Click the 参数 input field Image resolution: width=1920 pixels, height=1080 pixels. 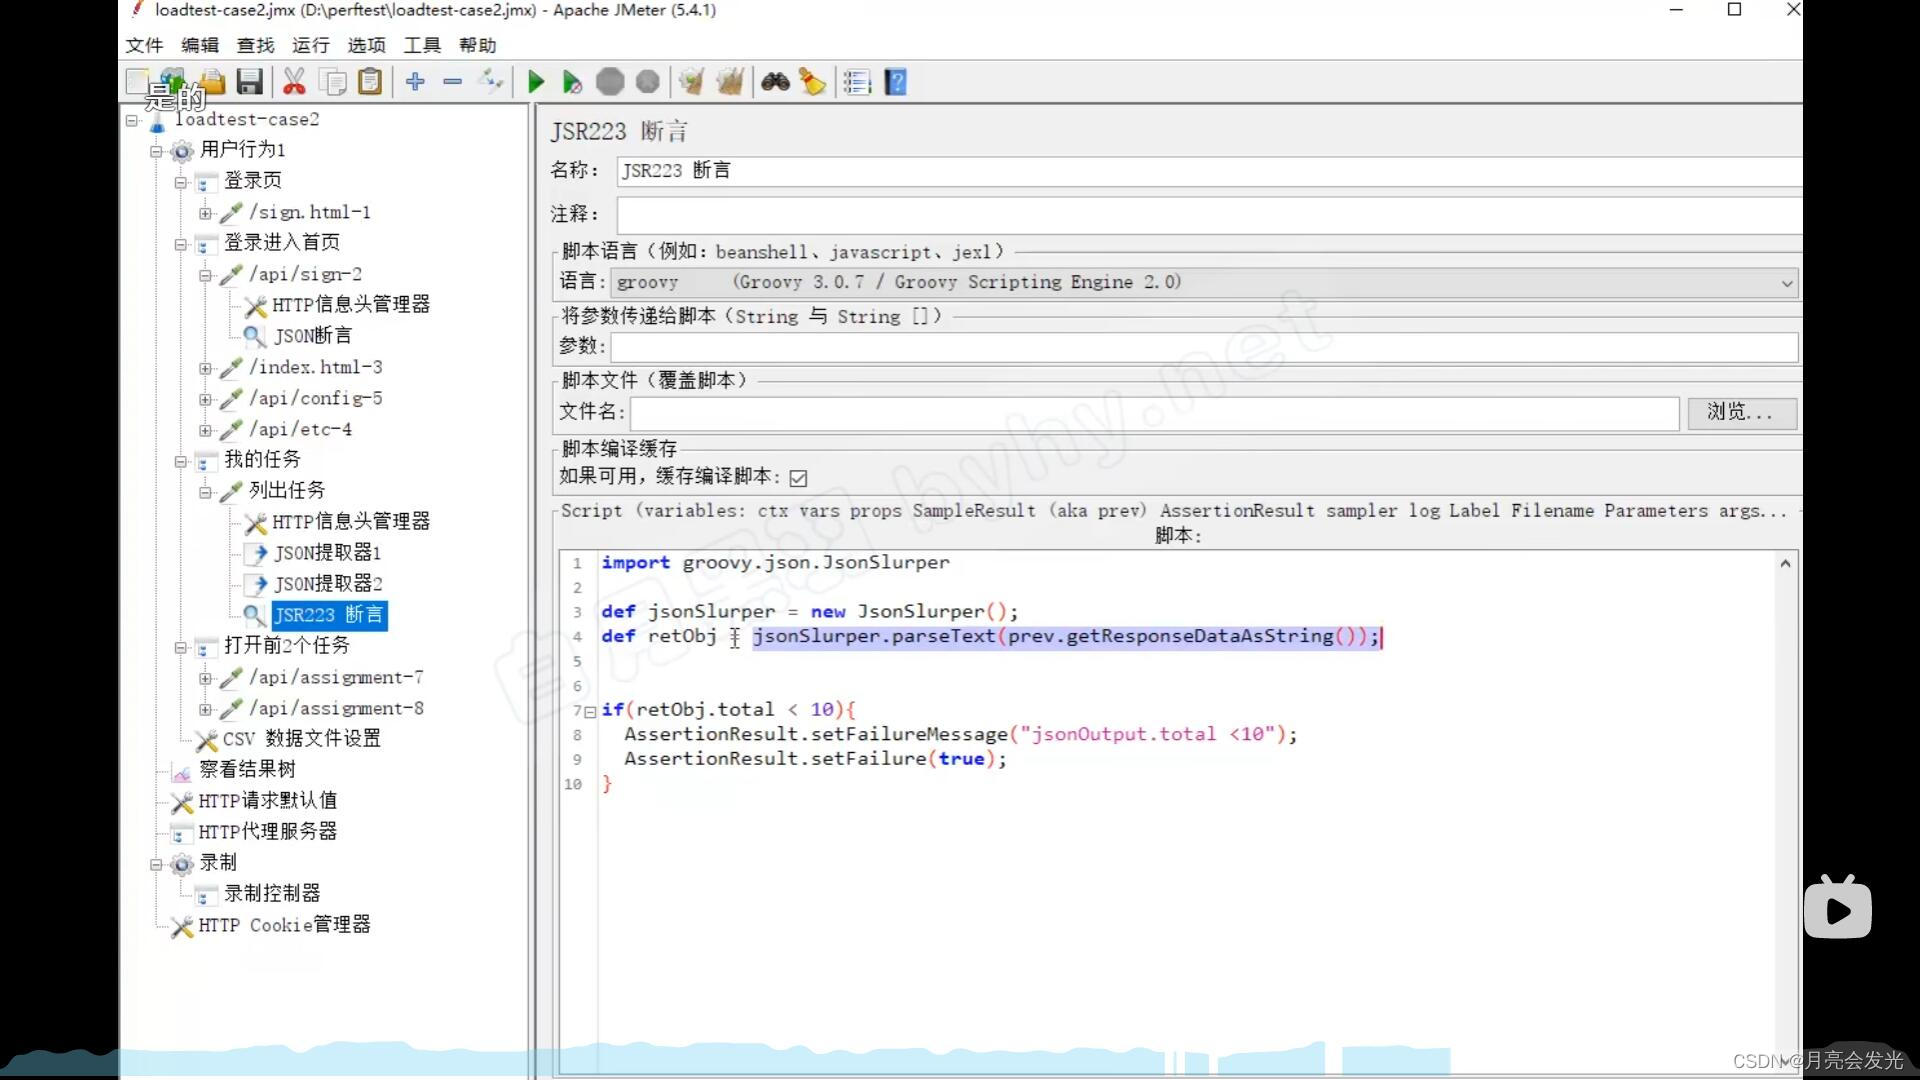[x=1204, y=346]
